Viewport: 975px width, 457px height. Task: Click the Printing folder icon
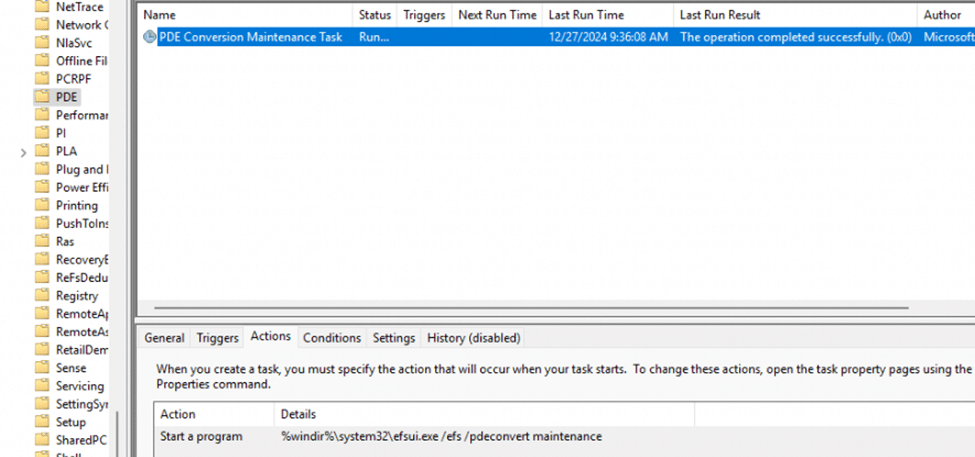click(x=42, y=205)
